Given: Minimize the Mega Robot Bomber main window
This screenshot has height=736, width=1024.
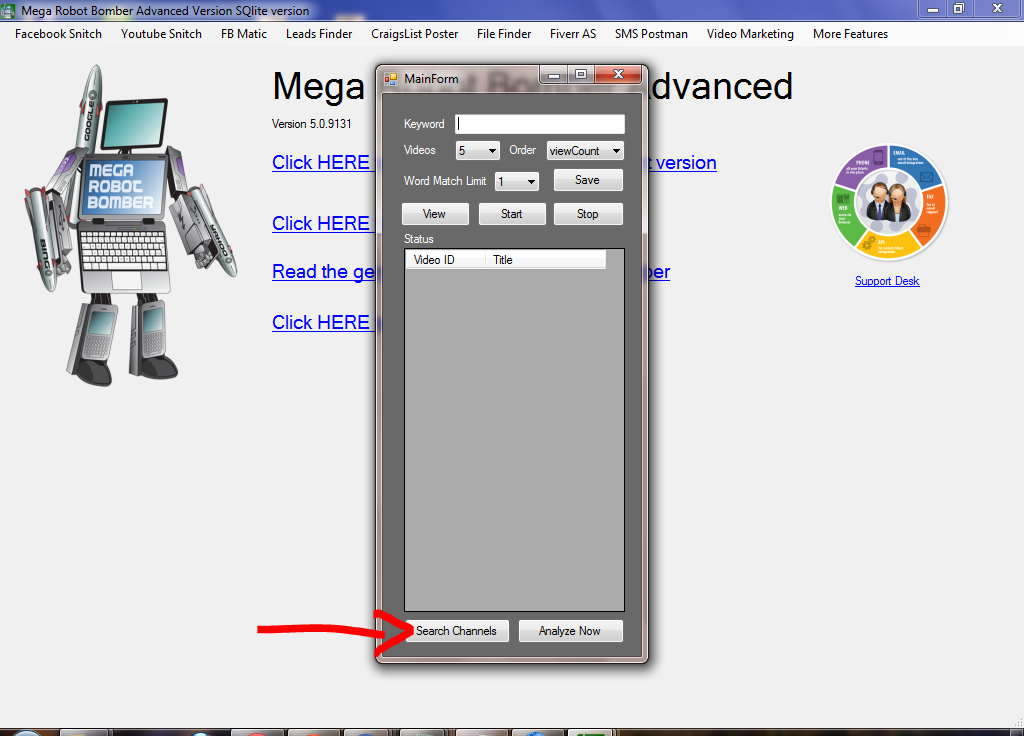Looking at the screenshot, I should pos(933,8).
